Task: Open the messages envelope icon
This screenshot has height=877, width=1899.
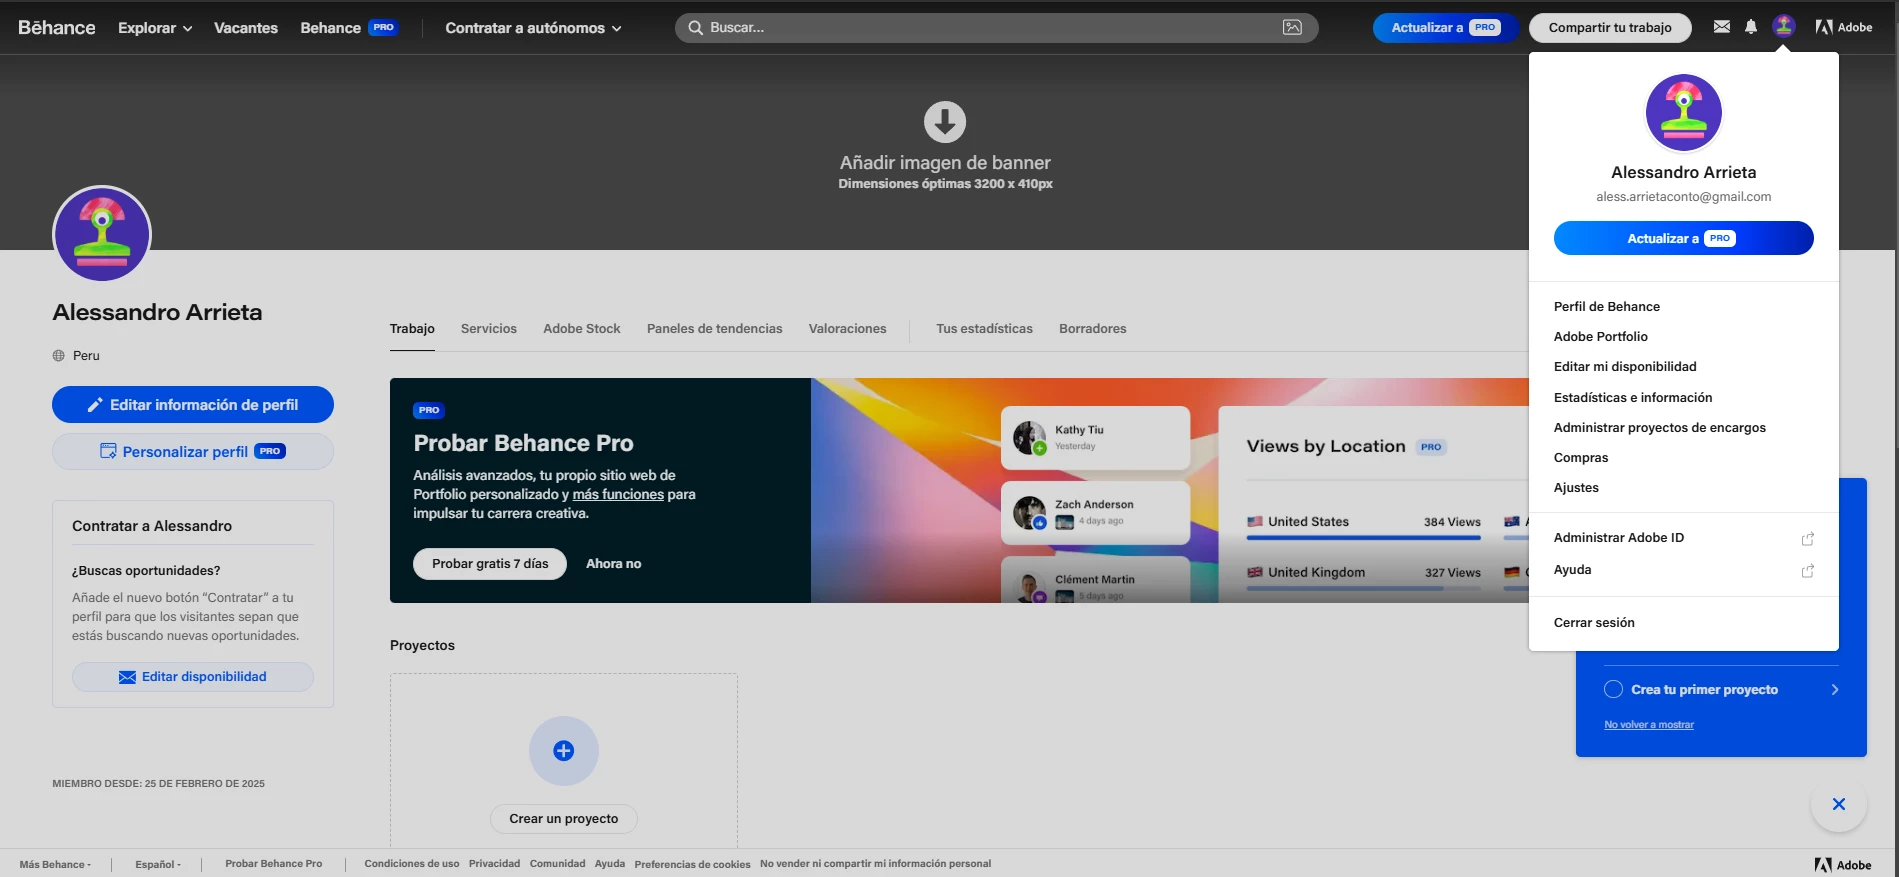Action: (1721, 27)
